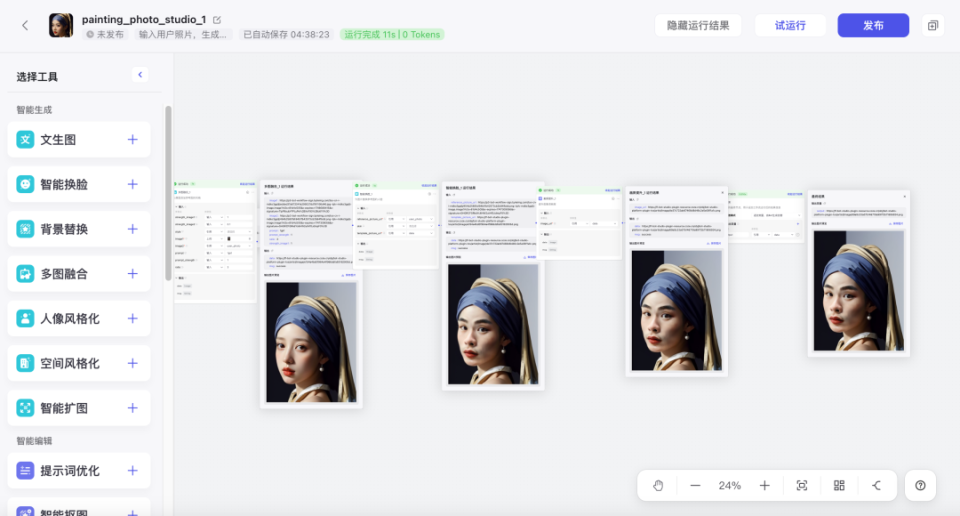The image size is (960, 516).
Task: Click the 试运行 button
Action: pyautogui.click(x=790, y=25)
